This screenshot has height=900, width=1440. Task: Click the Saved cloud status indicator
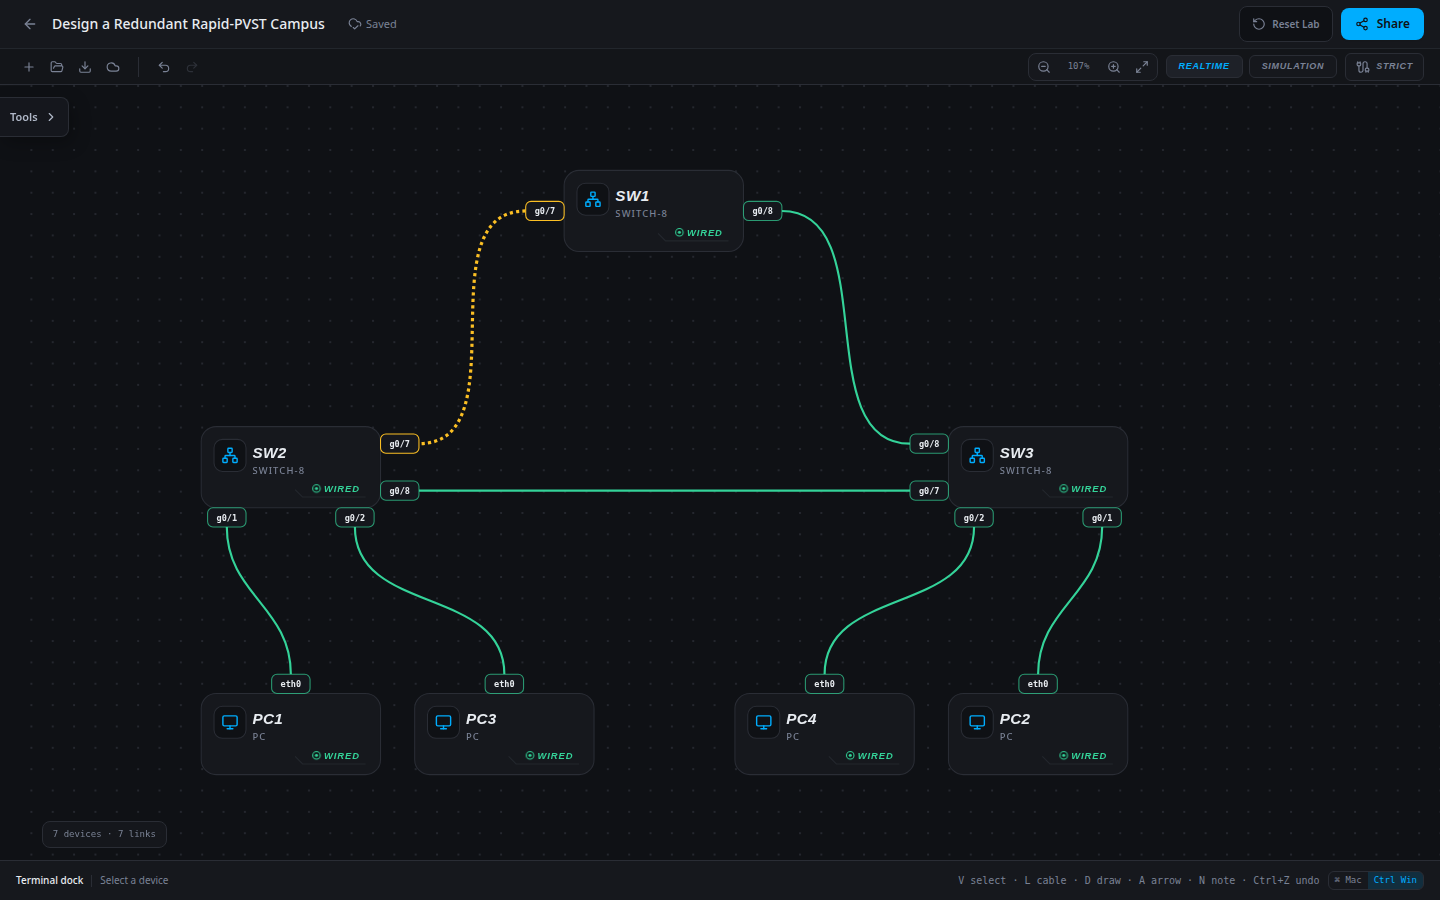pos(372,24)
